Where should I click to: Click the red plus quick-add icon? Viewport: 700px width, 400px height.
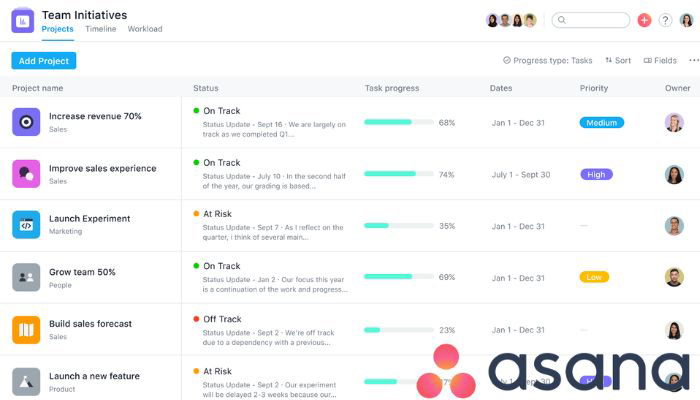click(x=644, y=20)
